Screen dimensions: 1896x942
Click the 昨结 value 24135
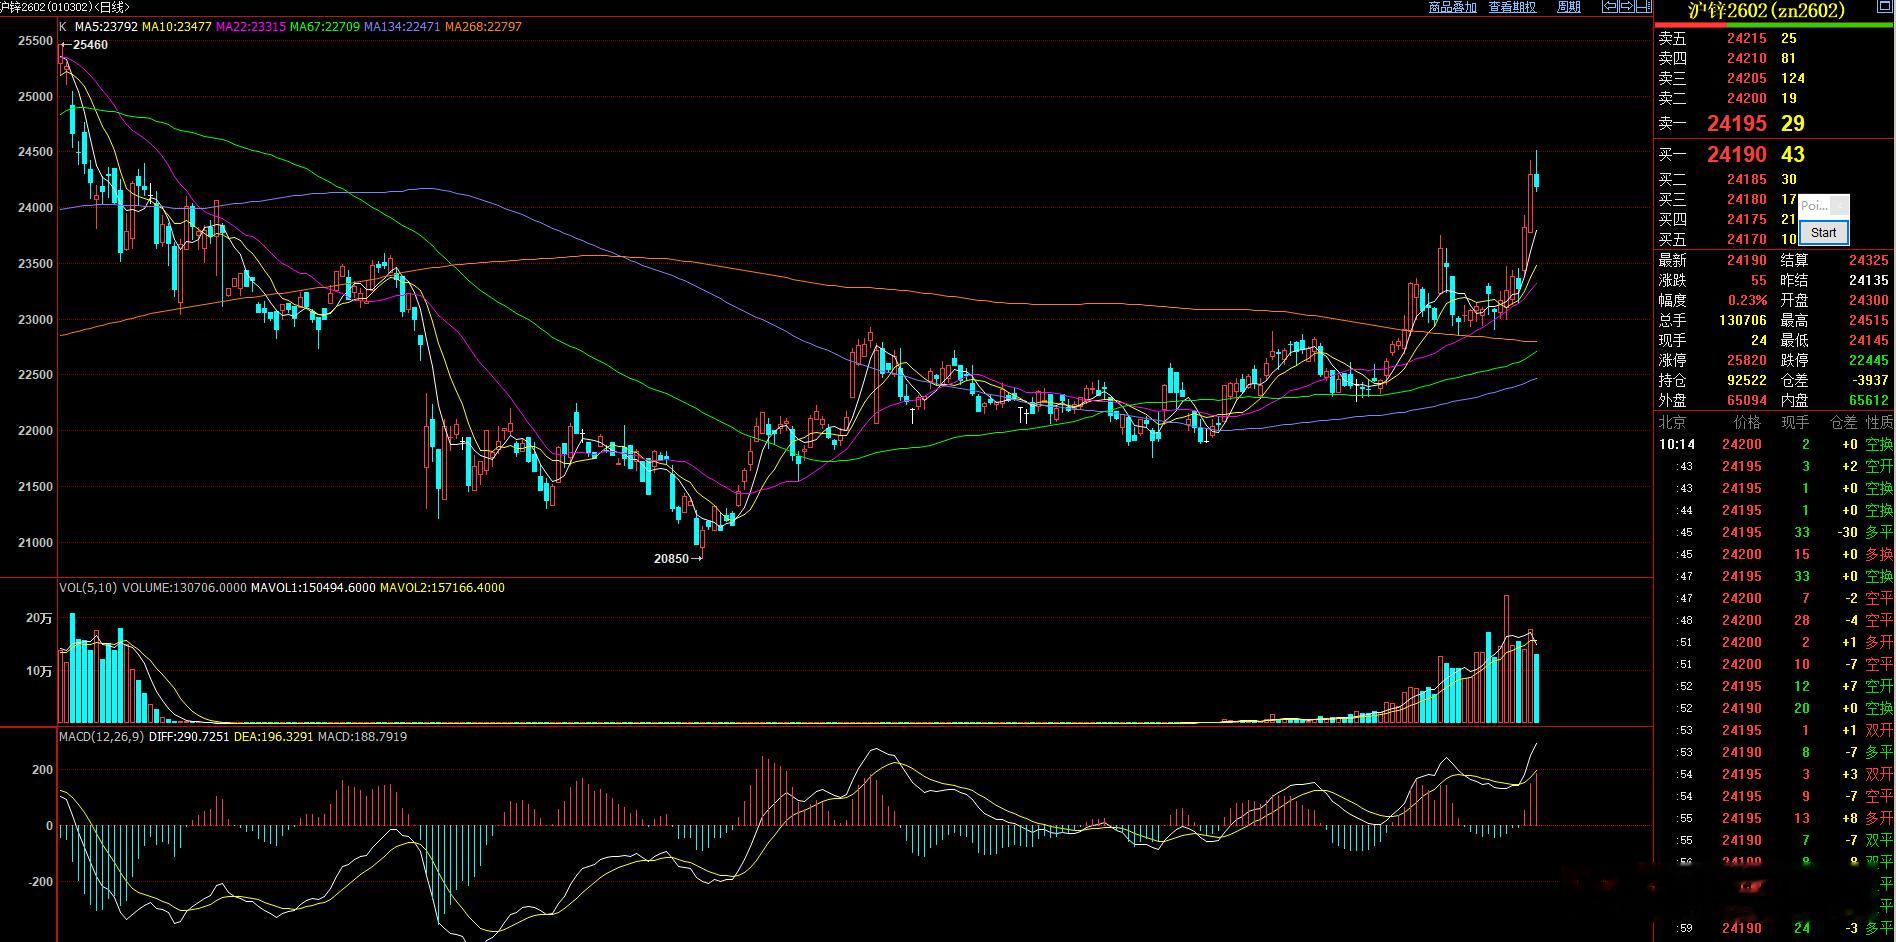point(1869,281)
